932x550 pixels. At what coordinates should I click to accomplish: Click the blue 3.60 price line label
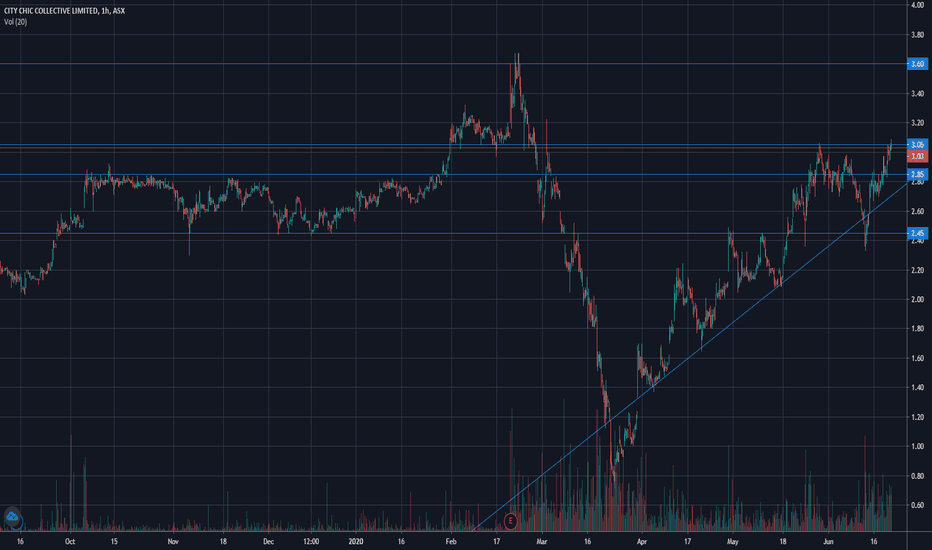point(917,64)
